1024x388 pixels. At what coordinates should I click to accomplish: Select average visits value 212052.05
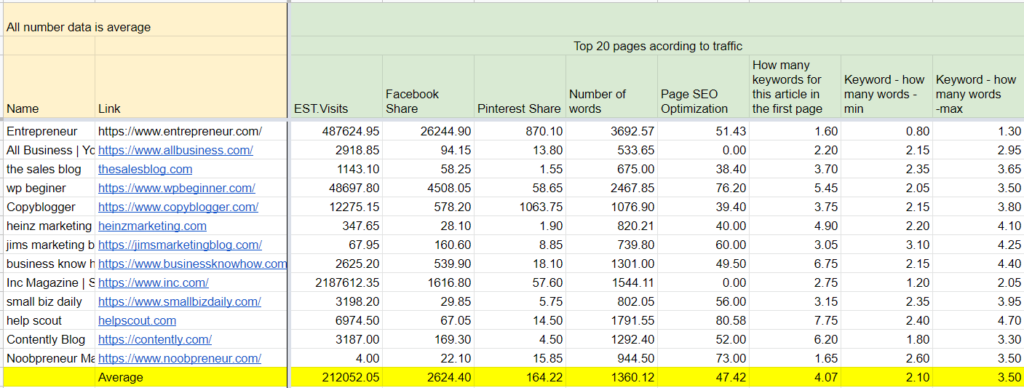pos(336,378)
